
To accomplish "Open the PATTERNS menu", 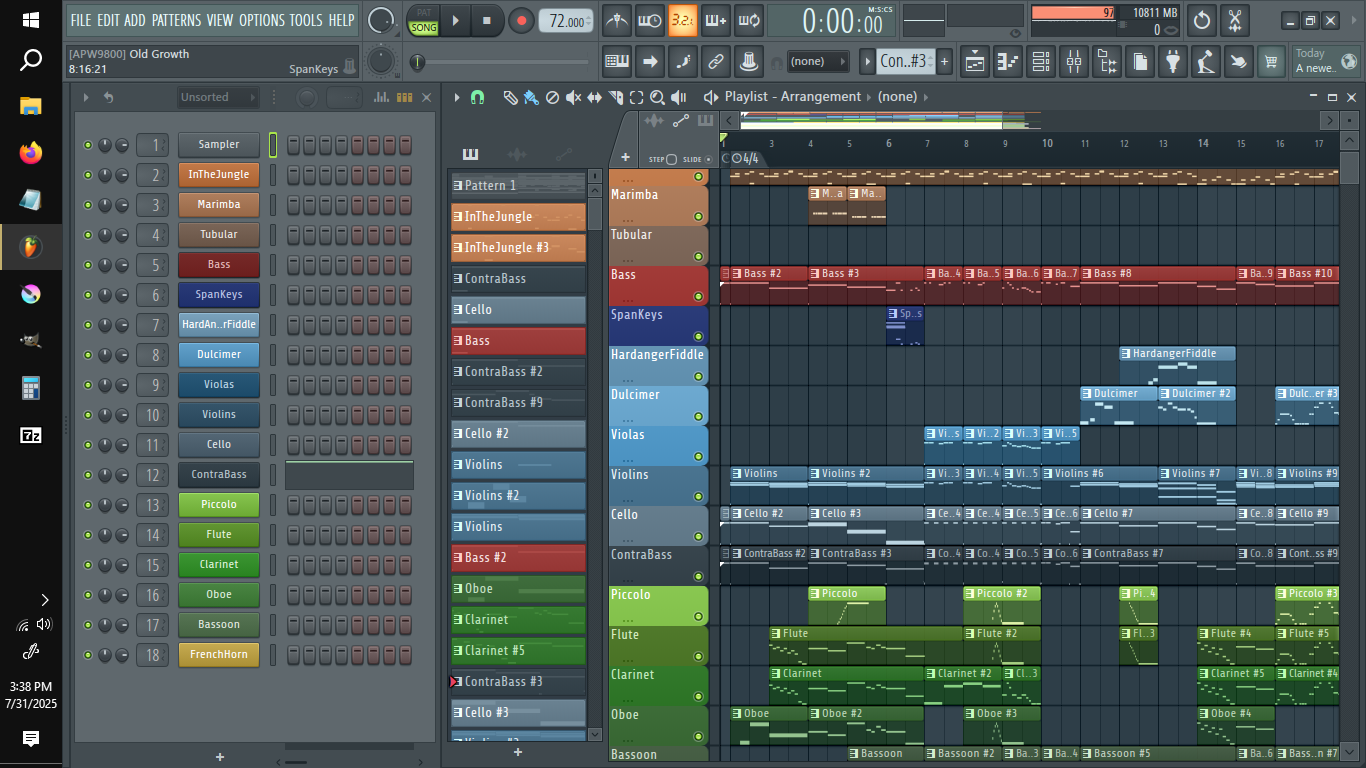I will pos(176,20).
